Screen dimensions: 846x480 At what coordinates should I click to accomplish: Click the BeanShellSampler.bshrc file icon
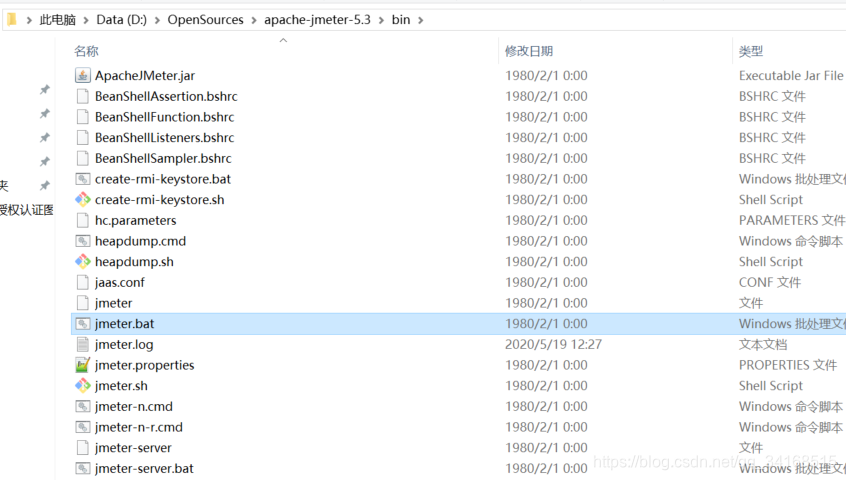coord(83,158)
